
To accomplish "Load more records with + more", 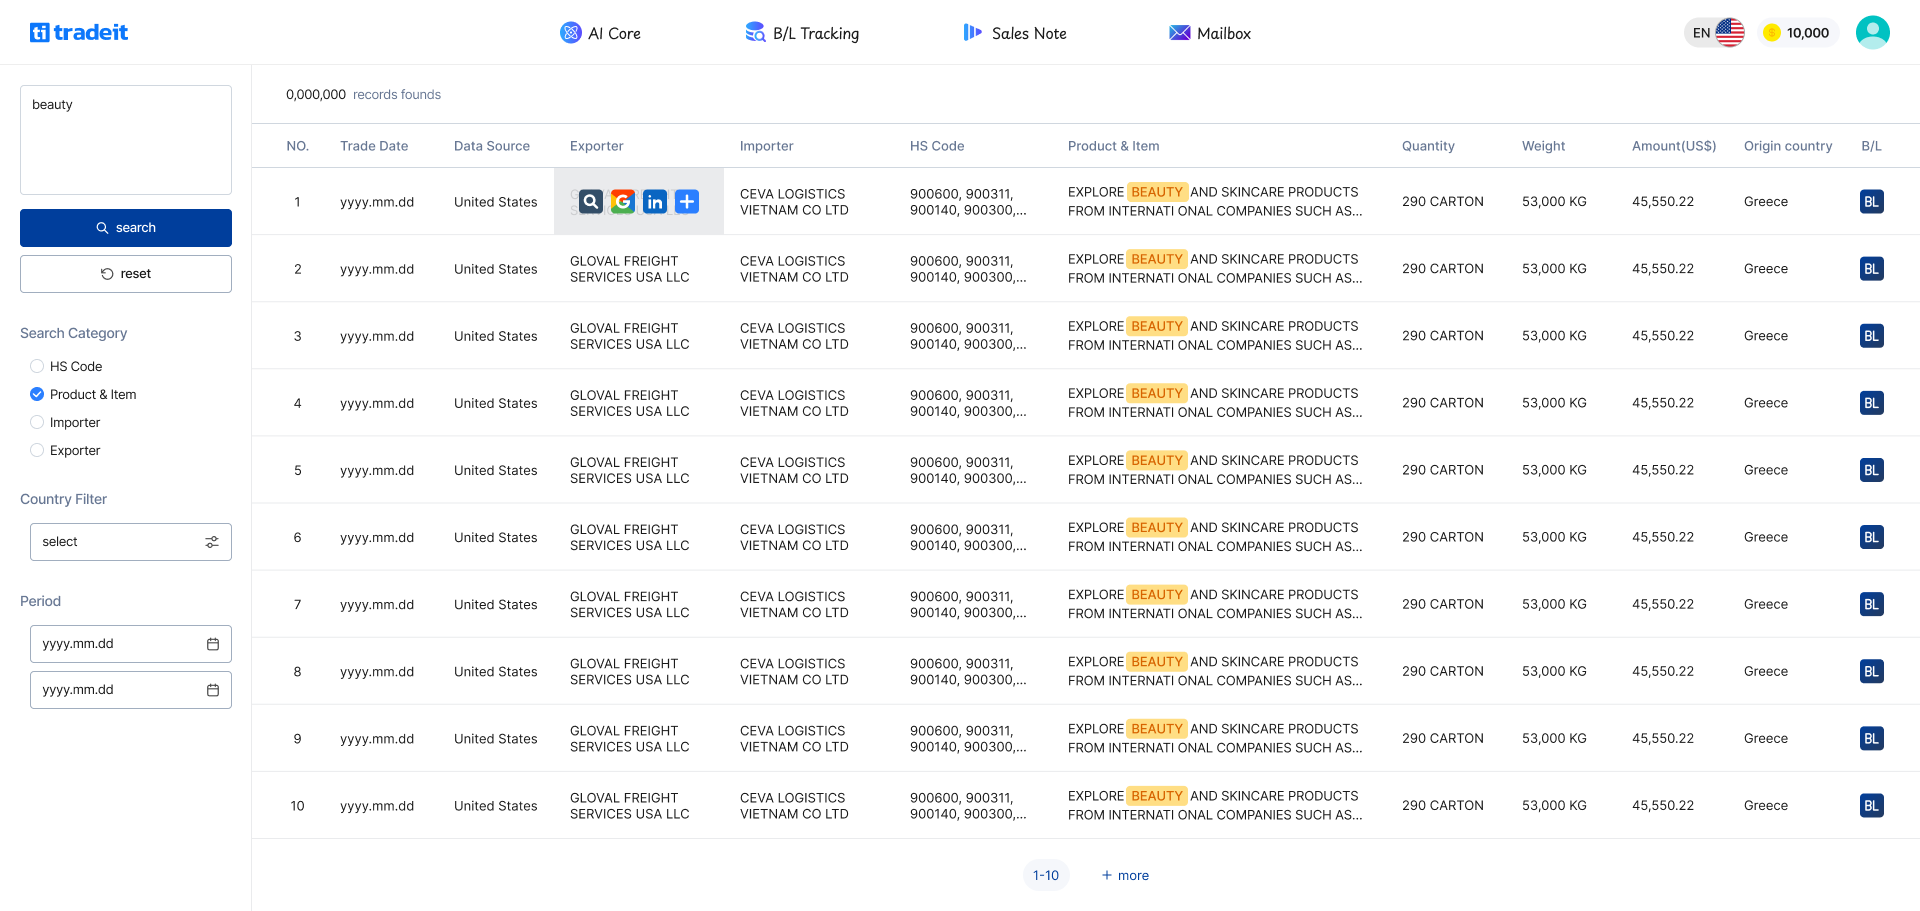I will point(1125,875).
